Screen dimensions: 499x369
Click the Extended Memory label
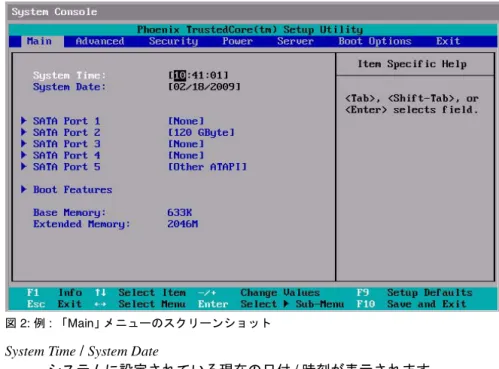tap(82, 224)
